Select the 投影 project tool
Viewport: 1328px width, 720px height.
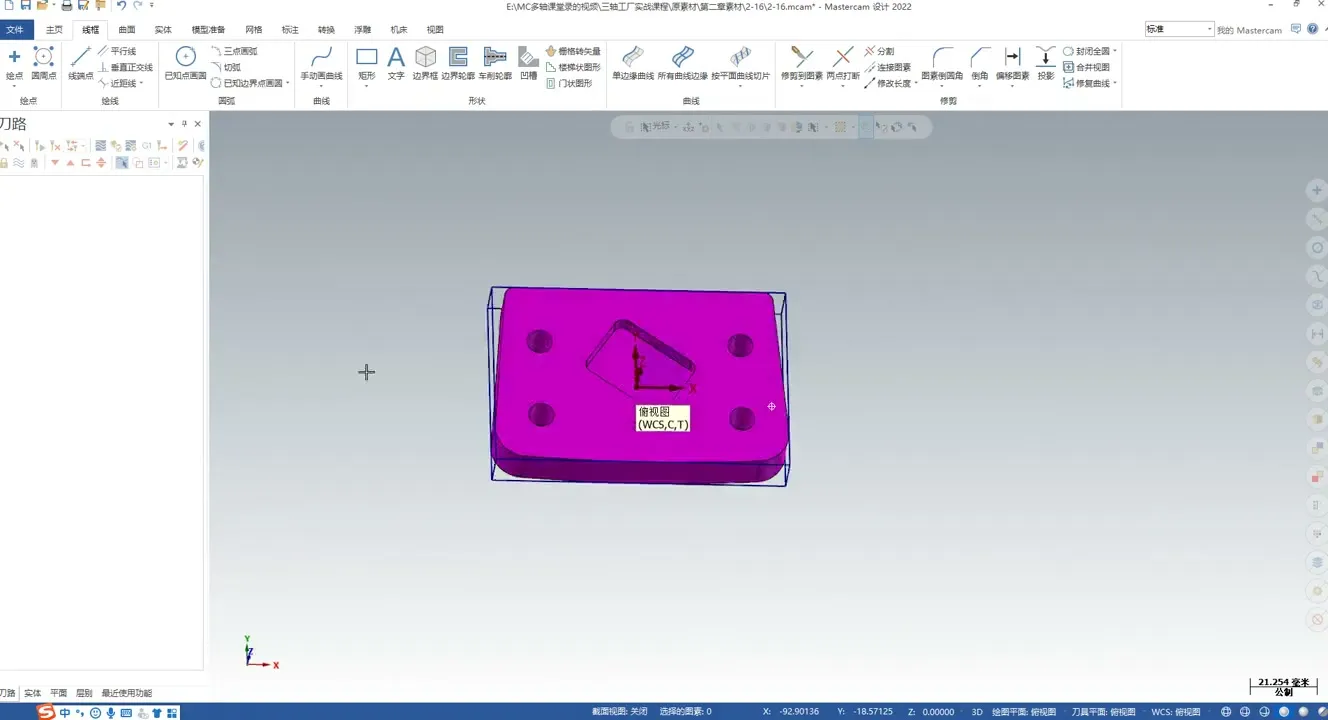[x=1045, y=62]
